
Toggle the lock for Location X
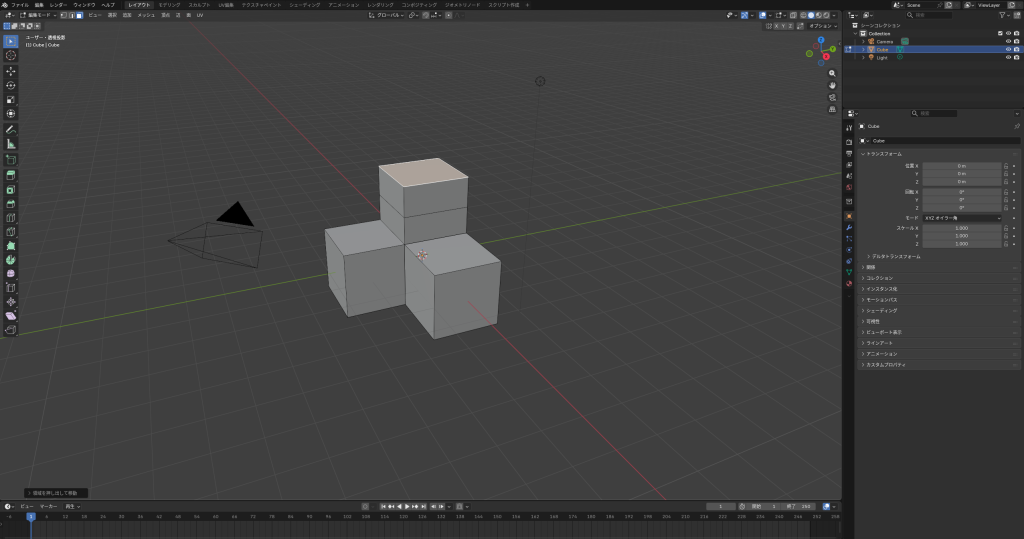(1006, 165)
